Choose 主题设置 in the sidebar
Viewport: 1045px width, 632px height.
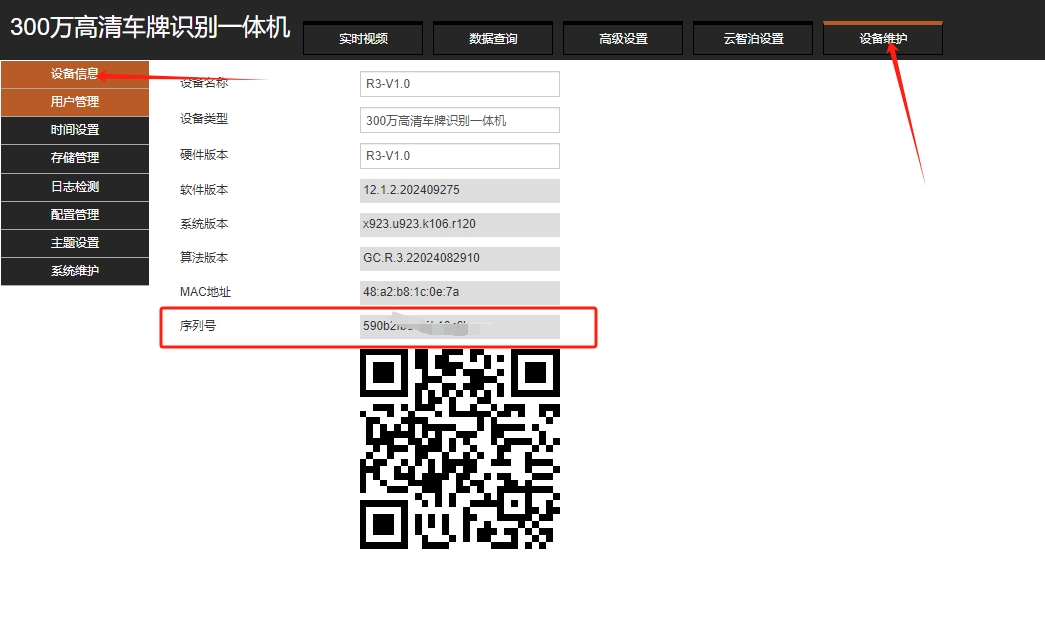75,243
